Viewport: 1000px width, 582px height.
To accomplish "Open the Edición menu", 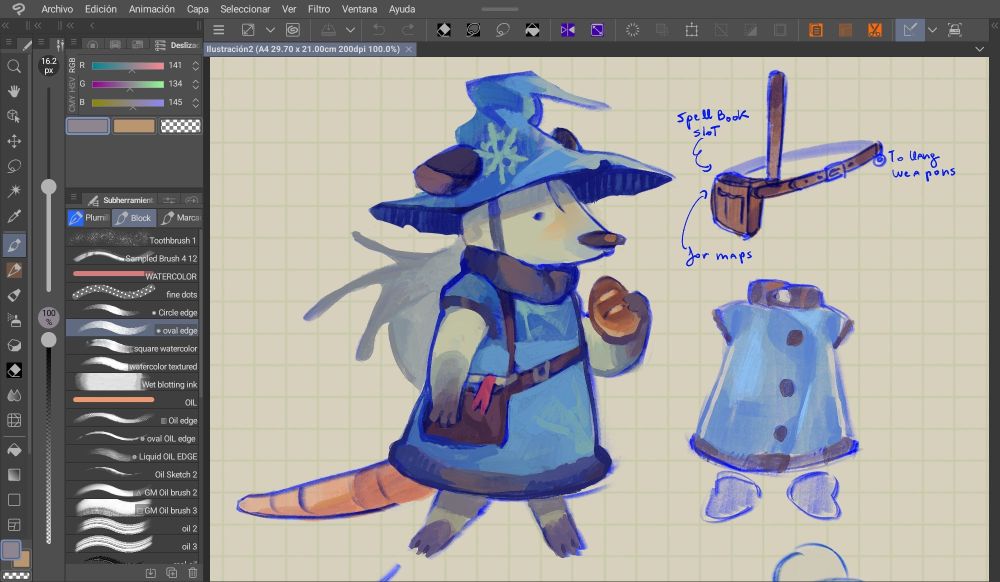I will pos(101,9).
